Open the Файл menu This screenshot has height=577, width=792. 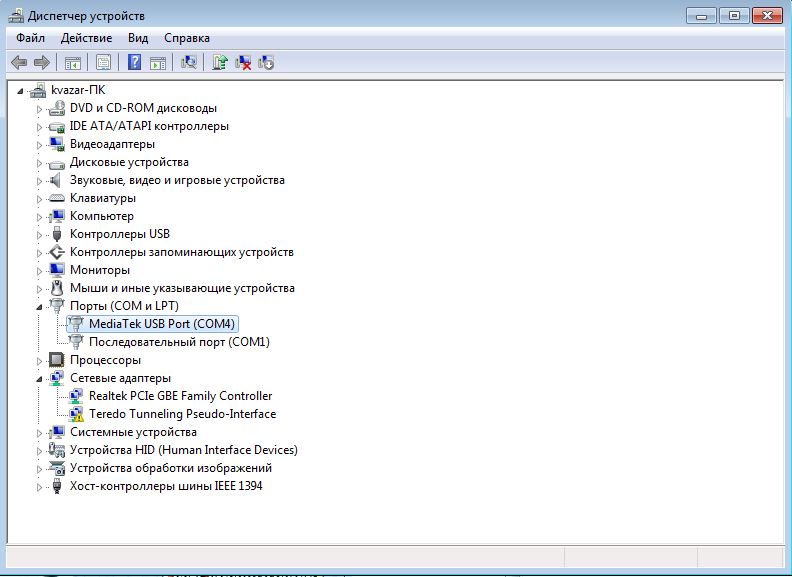30,38
